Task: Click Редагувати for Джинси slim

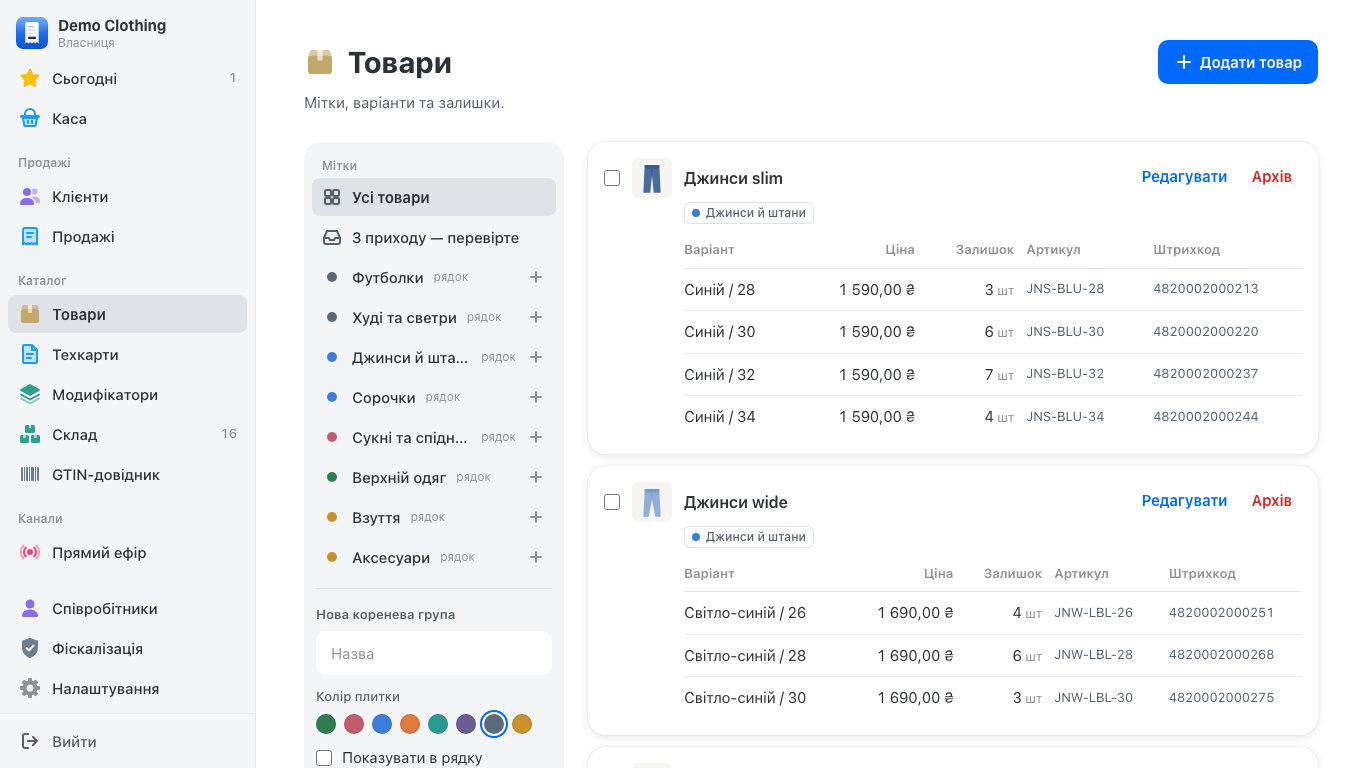Action: [x=1184, y=177]
